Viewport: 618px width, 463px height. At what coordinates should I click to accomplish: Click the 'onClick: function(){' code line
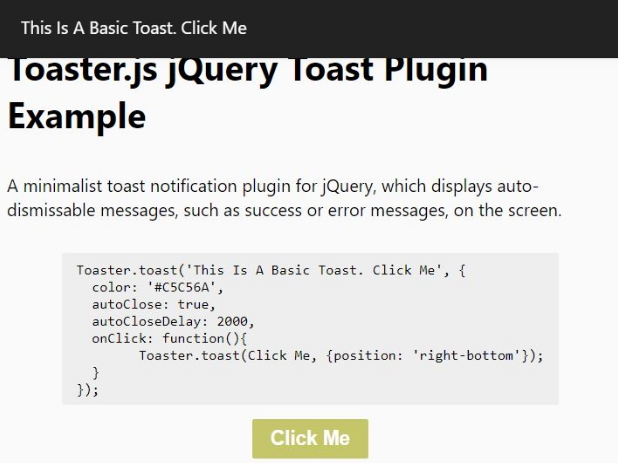pos(169,338)
